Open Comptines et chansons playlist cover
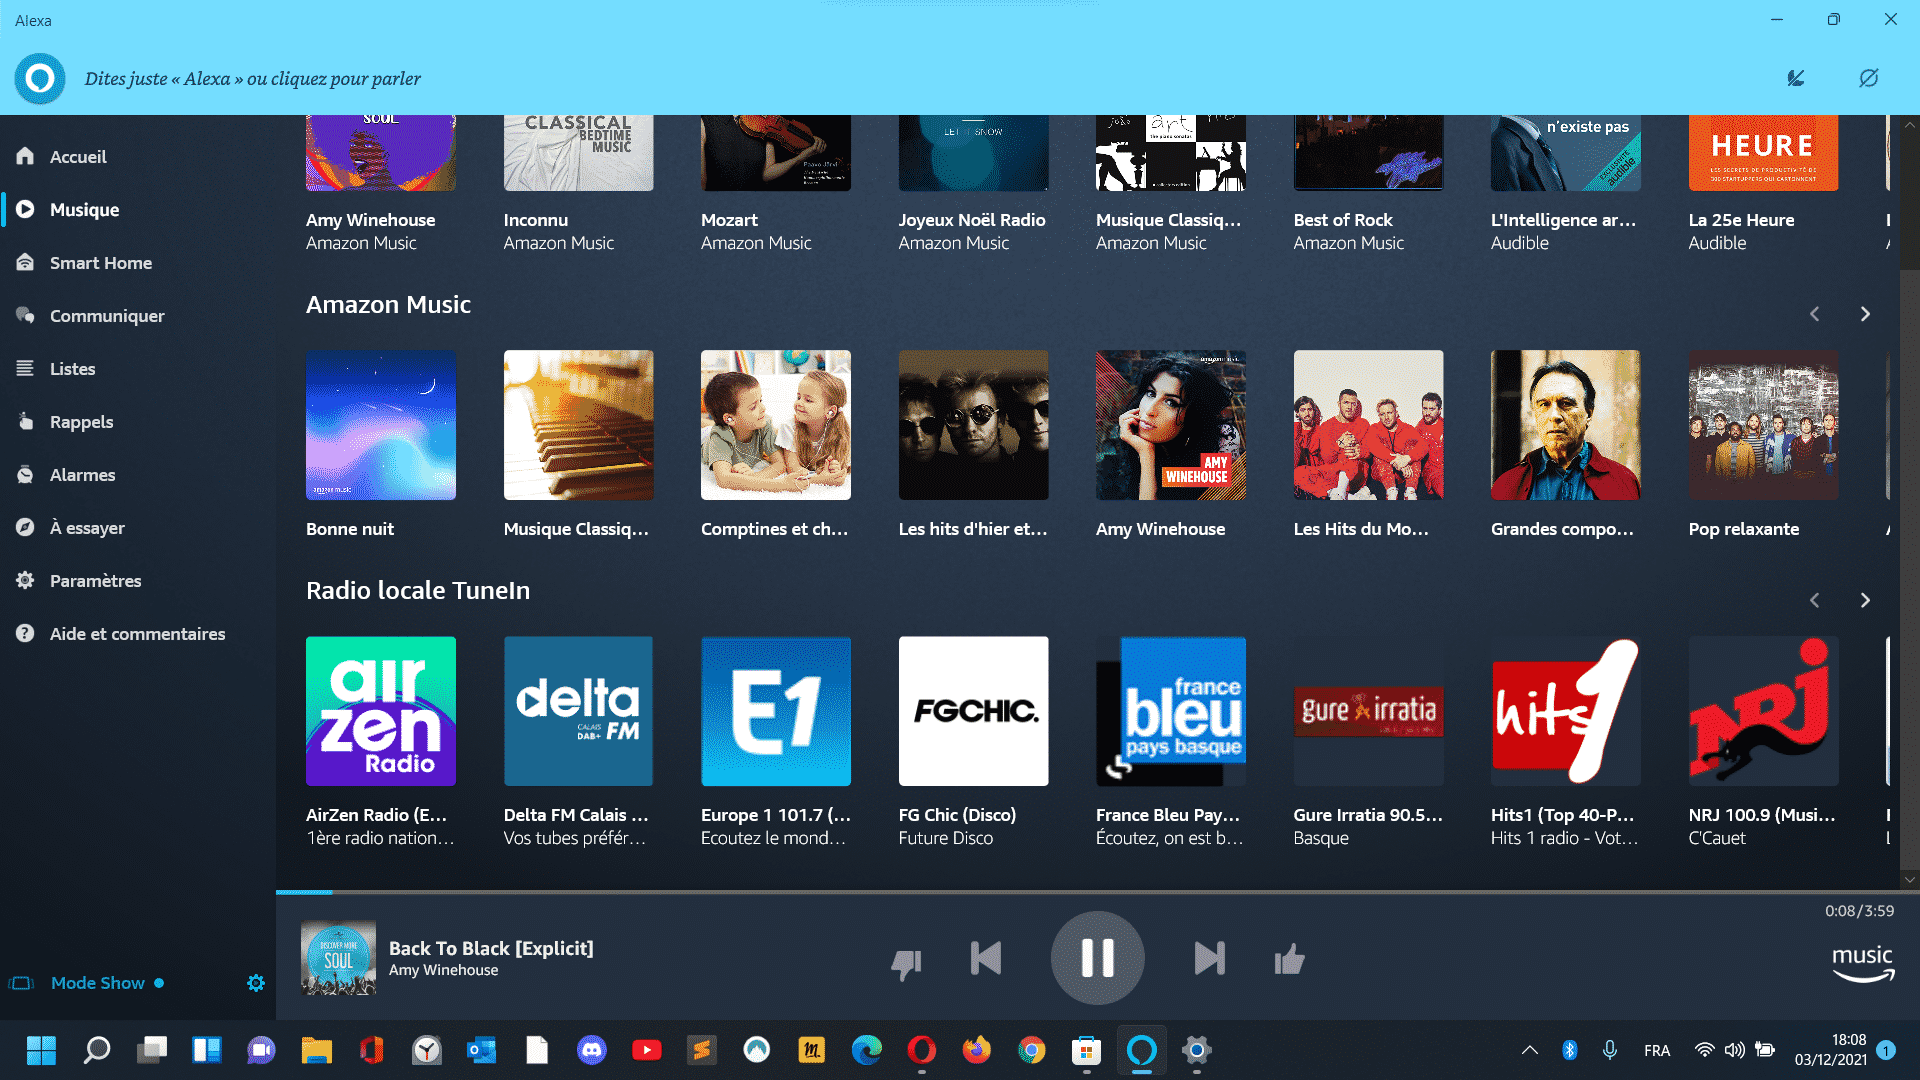Viewport: 1920px width, 1080px height. [x=776, y=425]
